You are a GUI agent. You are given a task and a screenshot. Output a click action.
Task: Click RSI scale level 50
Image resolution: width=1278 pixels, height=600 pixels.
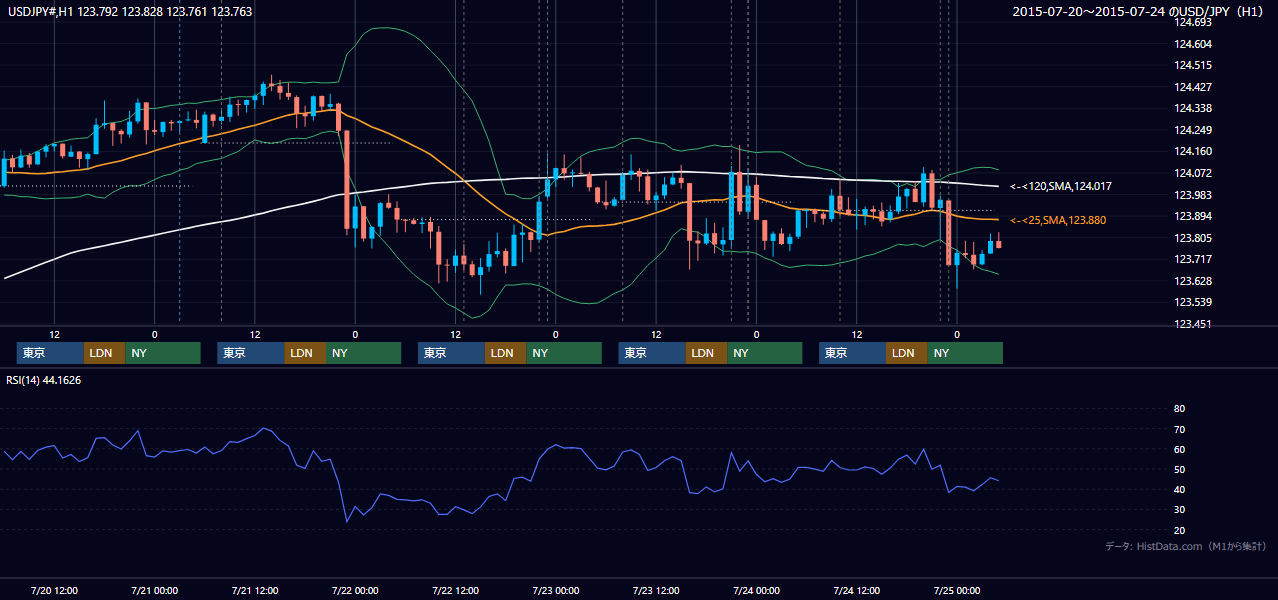coord(1179,469)
